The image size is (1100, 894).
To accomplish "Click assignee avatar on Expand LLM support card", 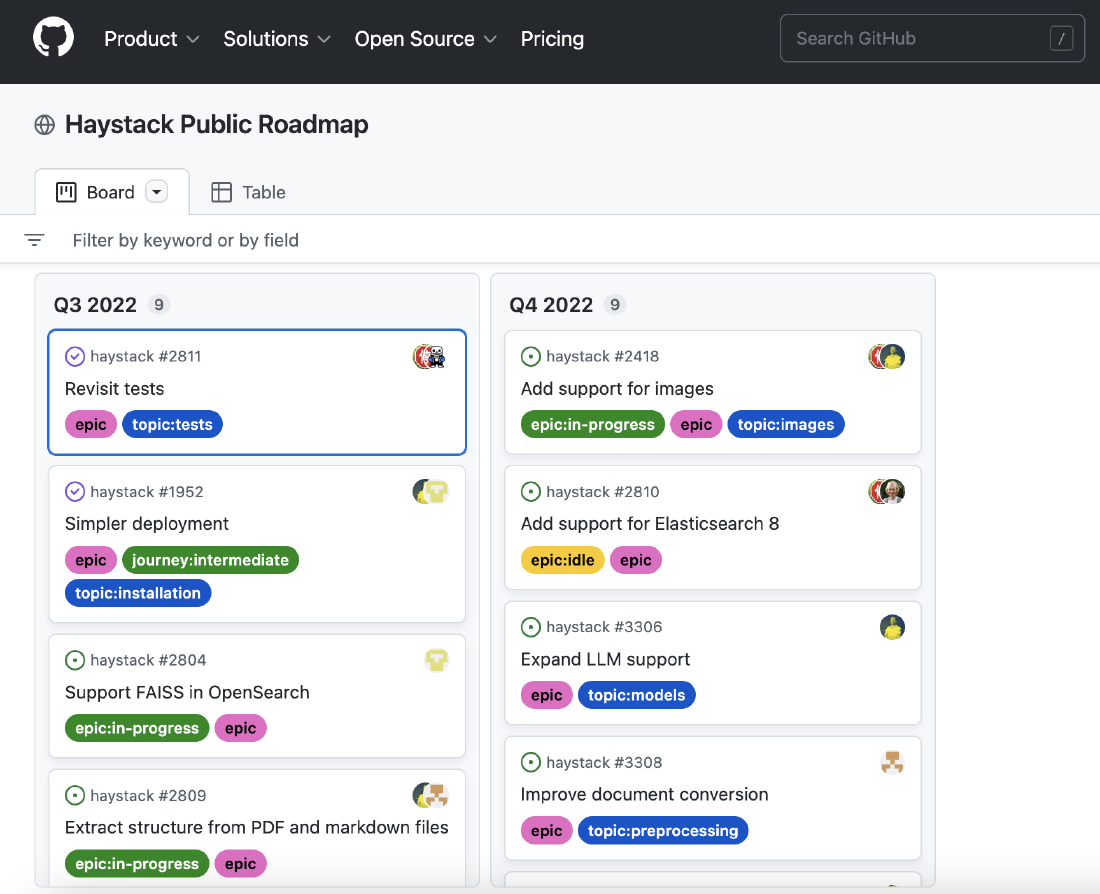I will [x=892, y=627].
